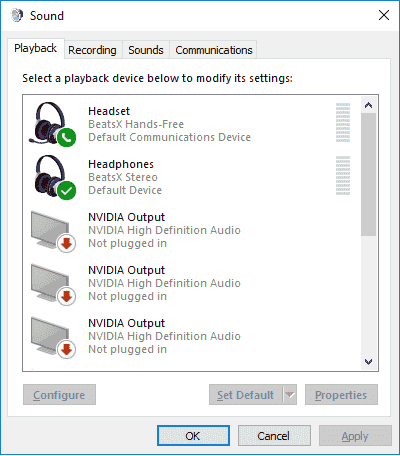Select the Headphones BeatsX Stereo icon
400x456 pixels.
[54, 177]
